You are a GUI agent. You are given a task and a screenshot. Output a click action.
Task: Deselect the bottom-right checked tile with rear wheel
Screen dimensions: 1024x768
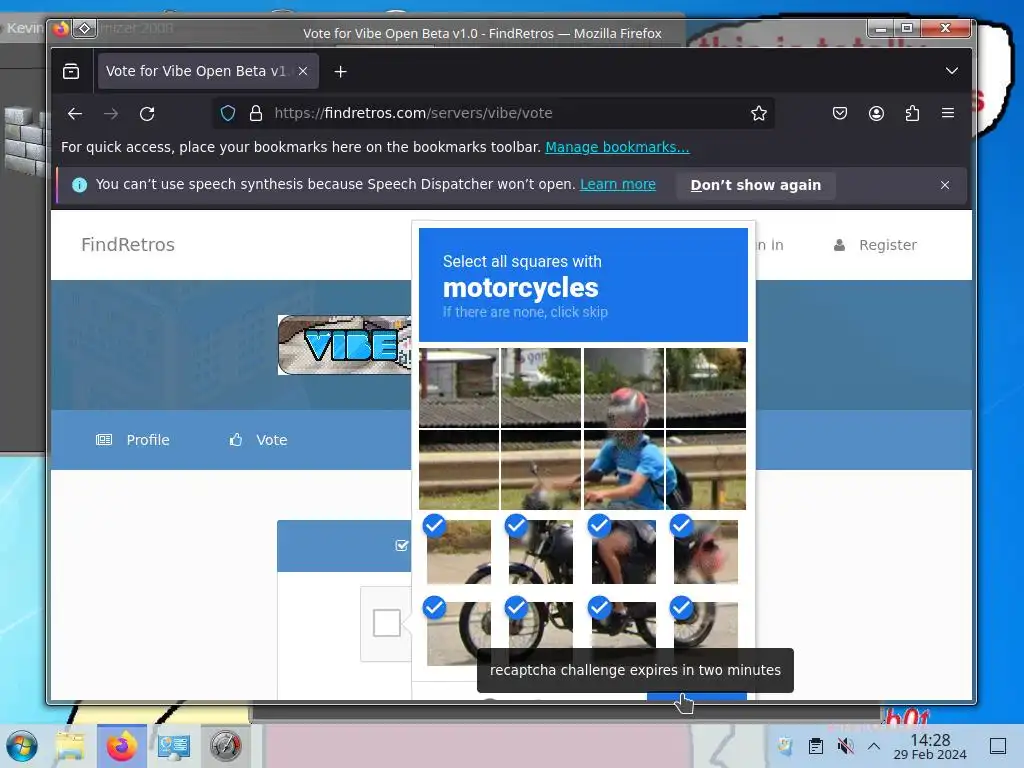pyautogui.click(x=706, y=624)
